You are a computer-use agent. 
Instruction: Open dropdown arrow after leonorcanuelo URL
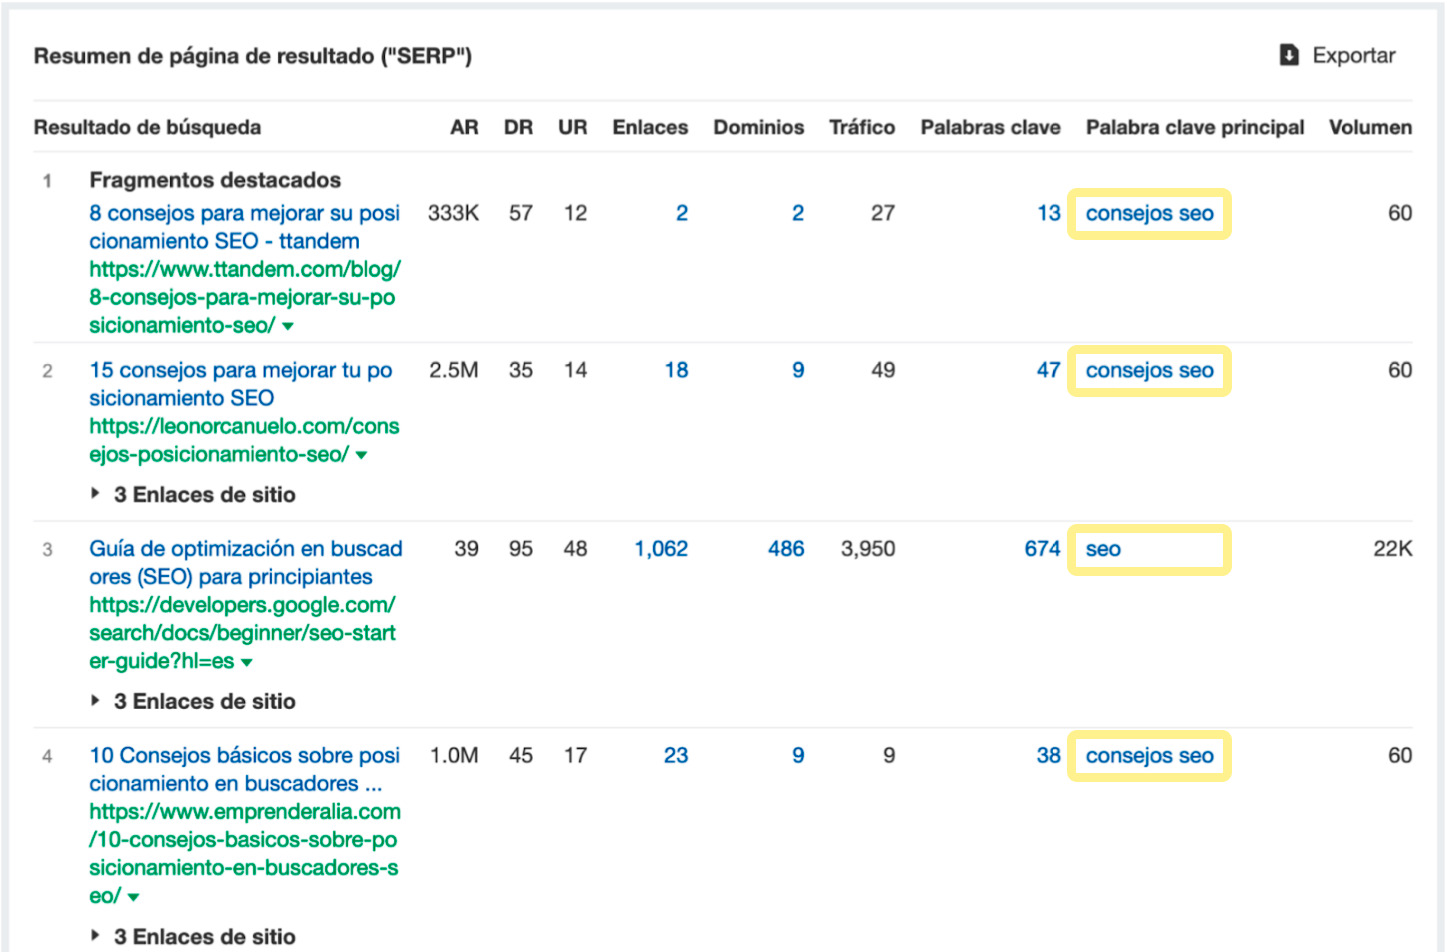click(361, 455)
